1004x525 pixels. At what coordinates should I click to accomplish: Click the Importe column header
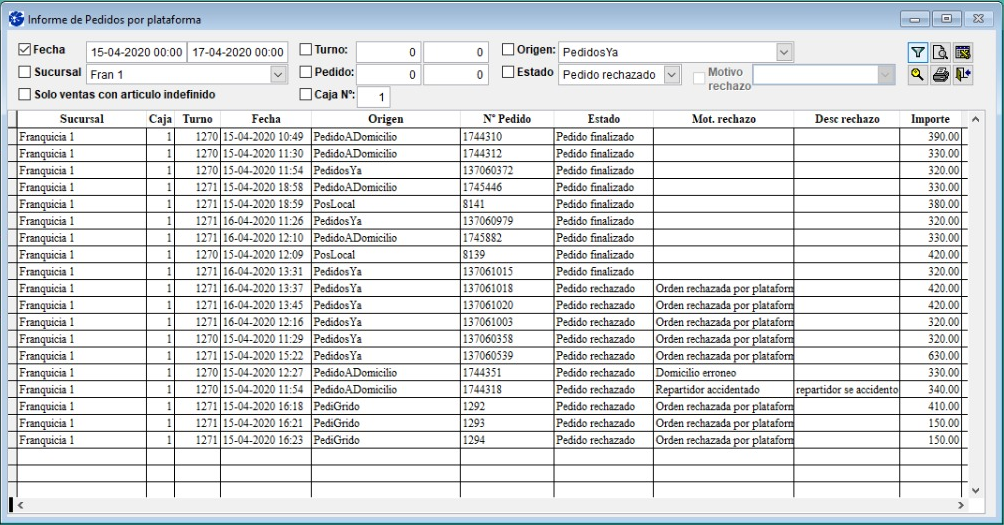929,119
